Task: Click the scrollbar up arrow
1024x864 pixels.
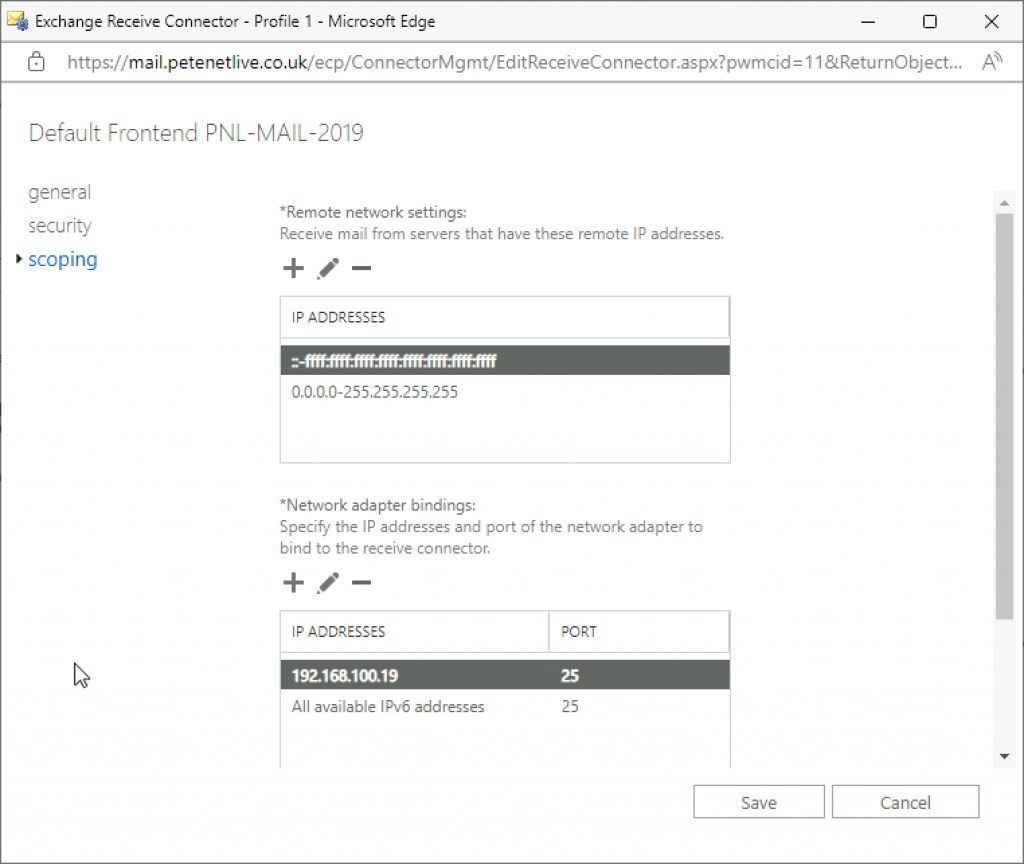Action: pos(1005,201)
